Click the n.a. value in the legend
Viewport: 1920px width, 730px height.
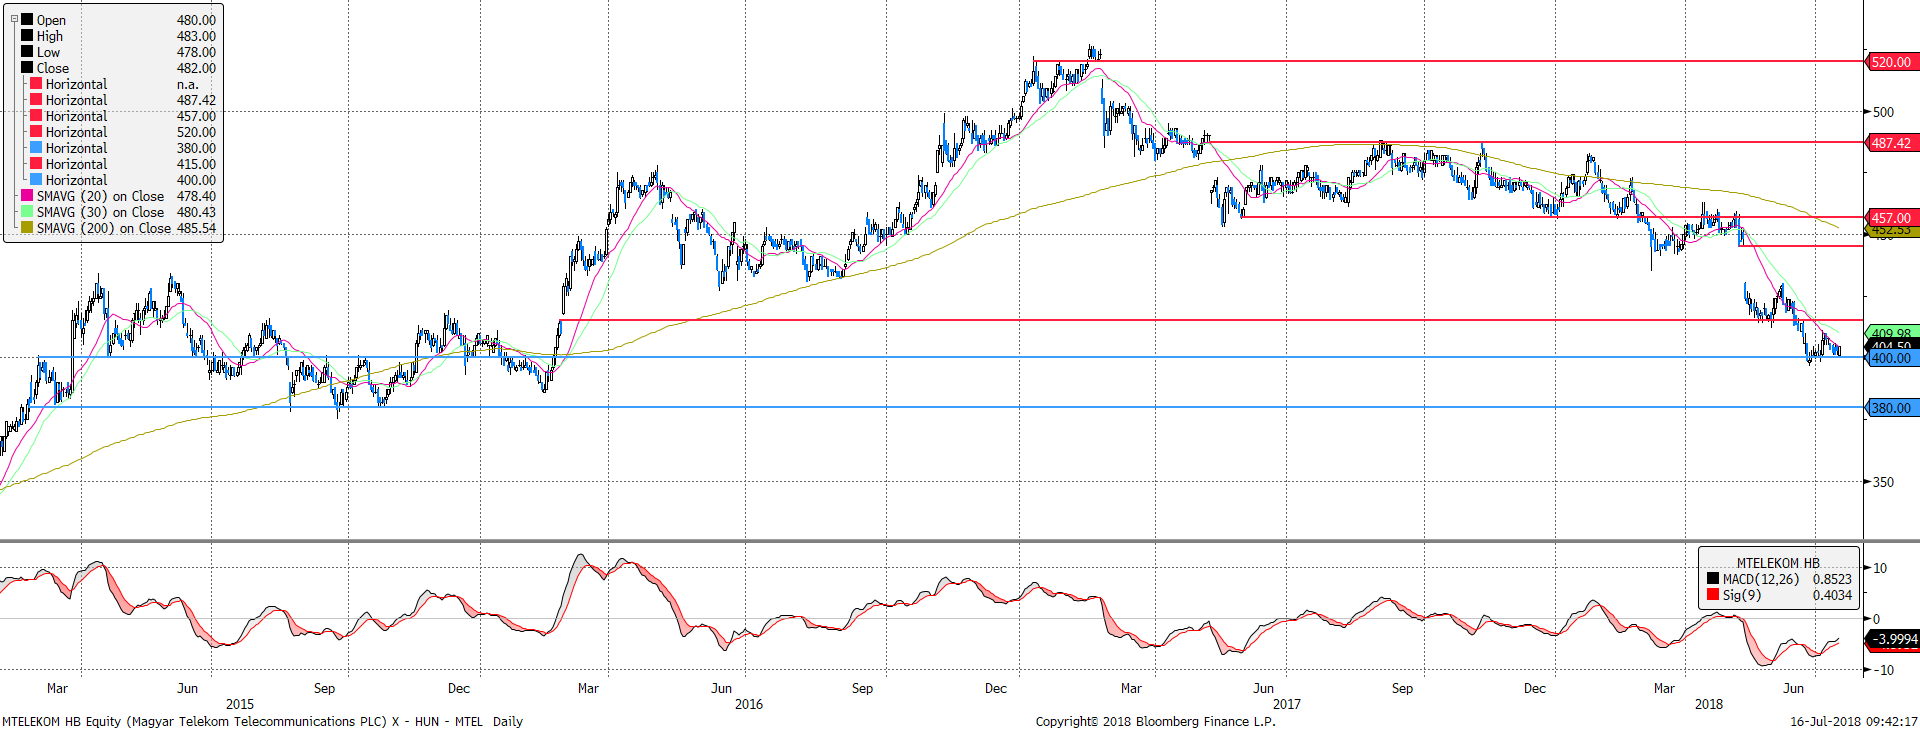coord(188,84)
